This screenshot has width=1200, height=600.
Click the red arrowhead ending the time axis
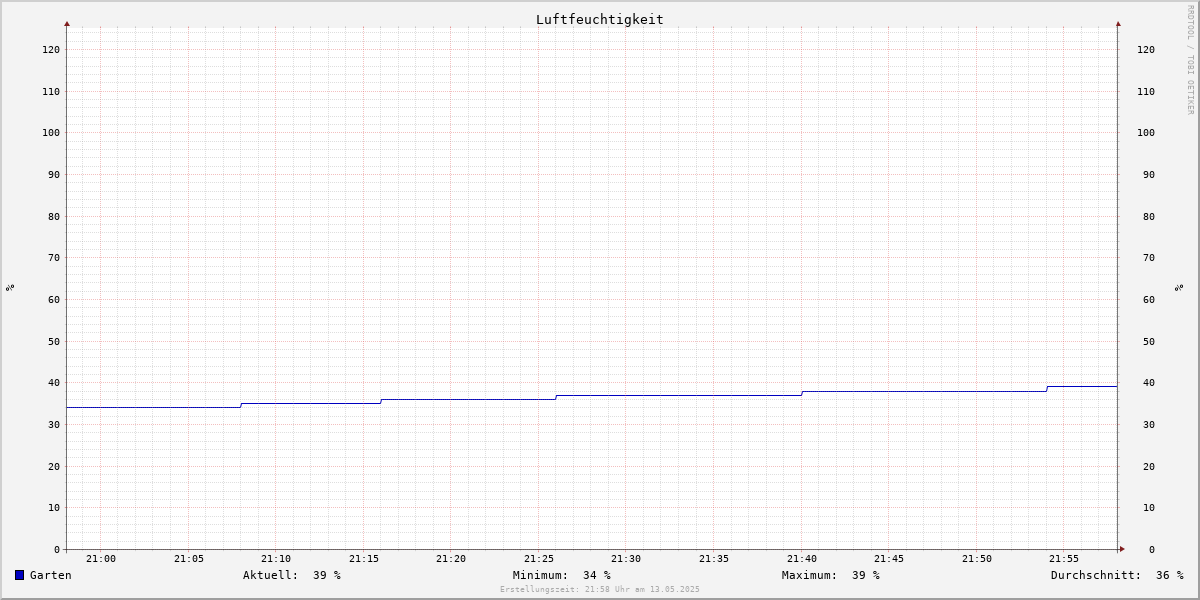pyautogui.click(x=1122, y=548)
